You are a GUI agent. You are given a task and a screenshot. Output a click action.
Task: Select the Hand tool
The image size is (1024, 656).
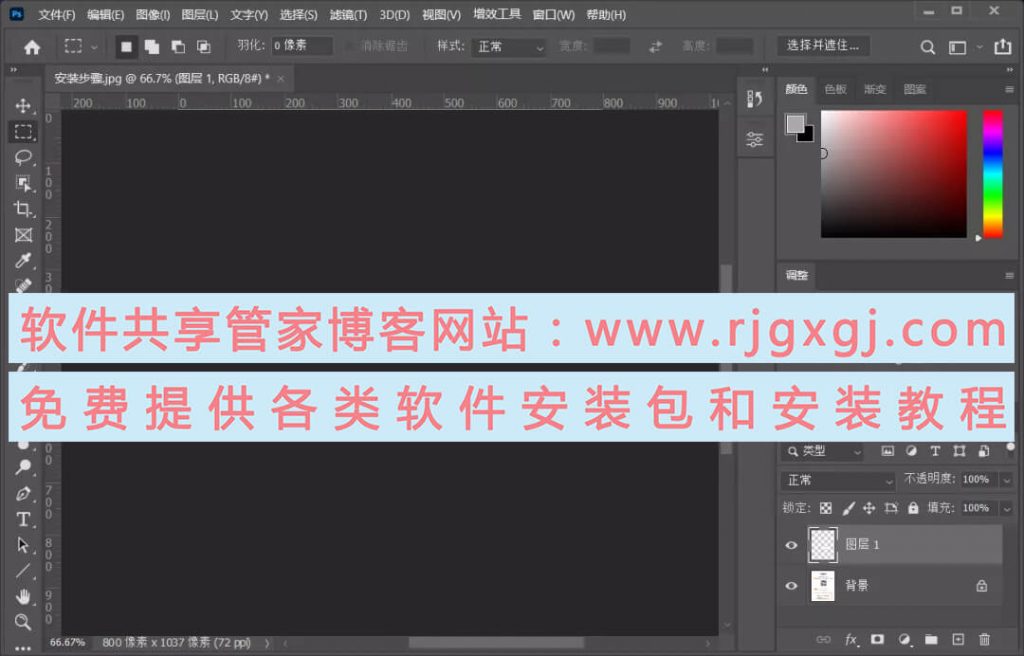click(x=23, y=596)
